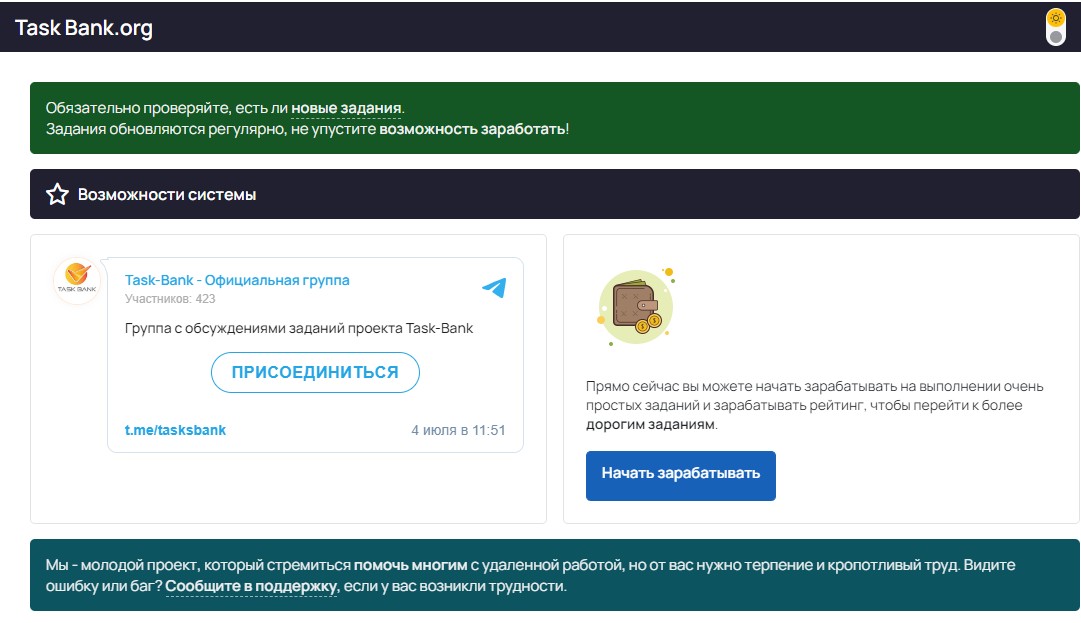The width and height of the screenshot is (1081, 623).
Task: Click Группа с обсуждениями заданий description
Action: (299, 328)
